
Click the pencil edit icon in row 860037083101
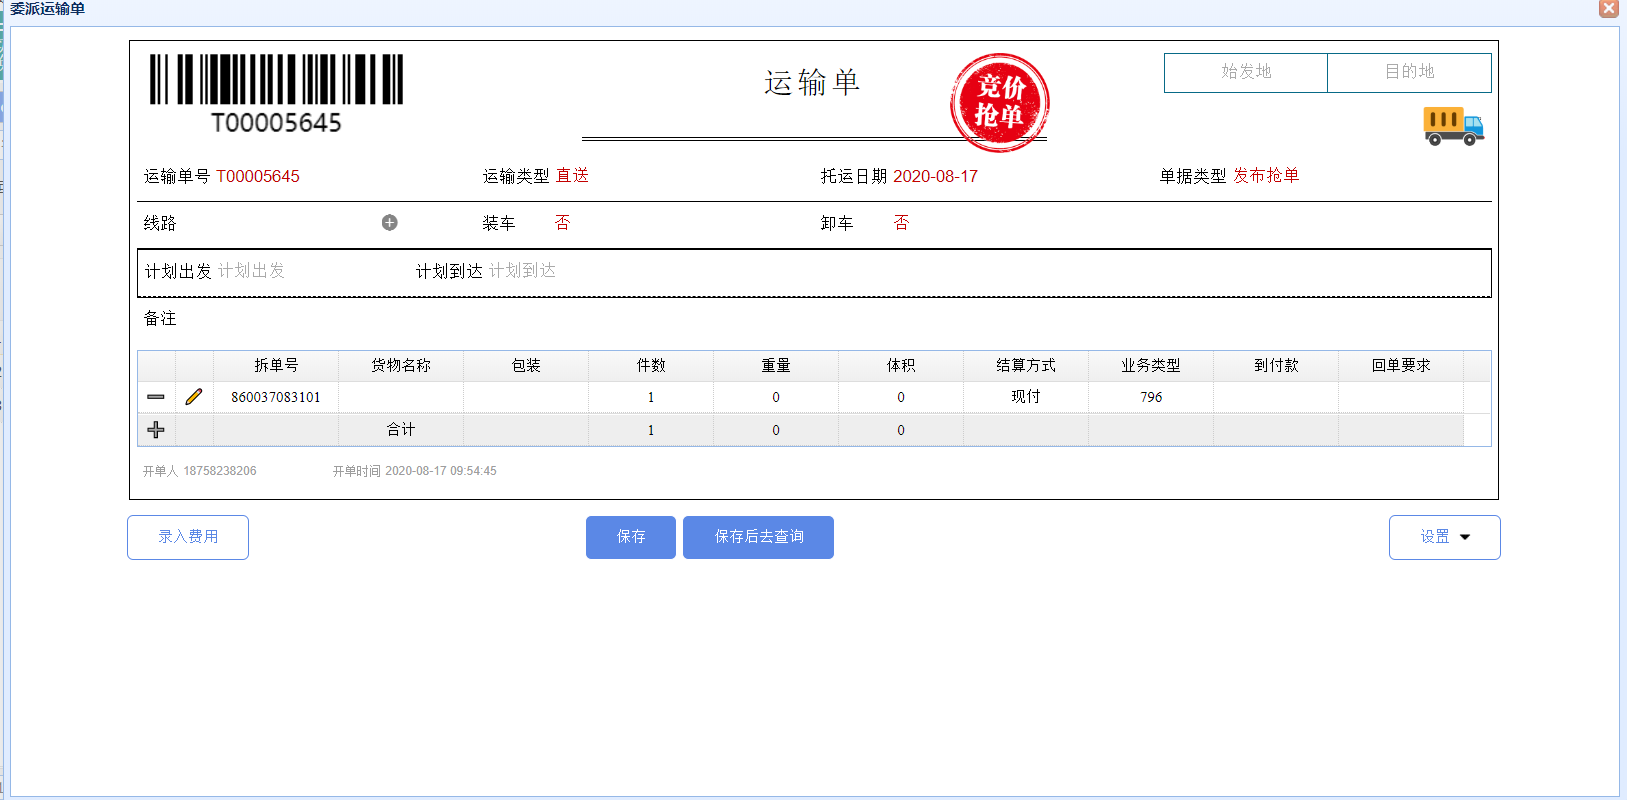(194, 397)
